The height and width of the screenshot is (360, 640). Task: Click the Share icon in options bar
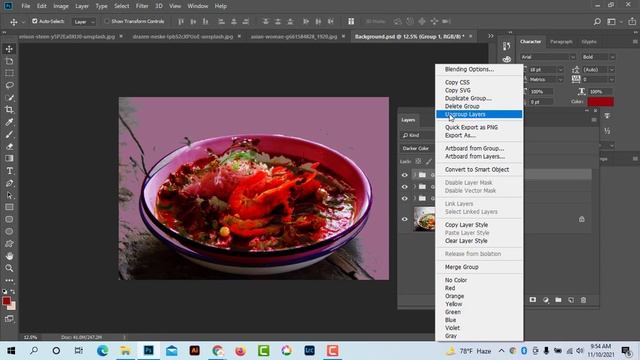(x=631, y=22)
